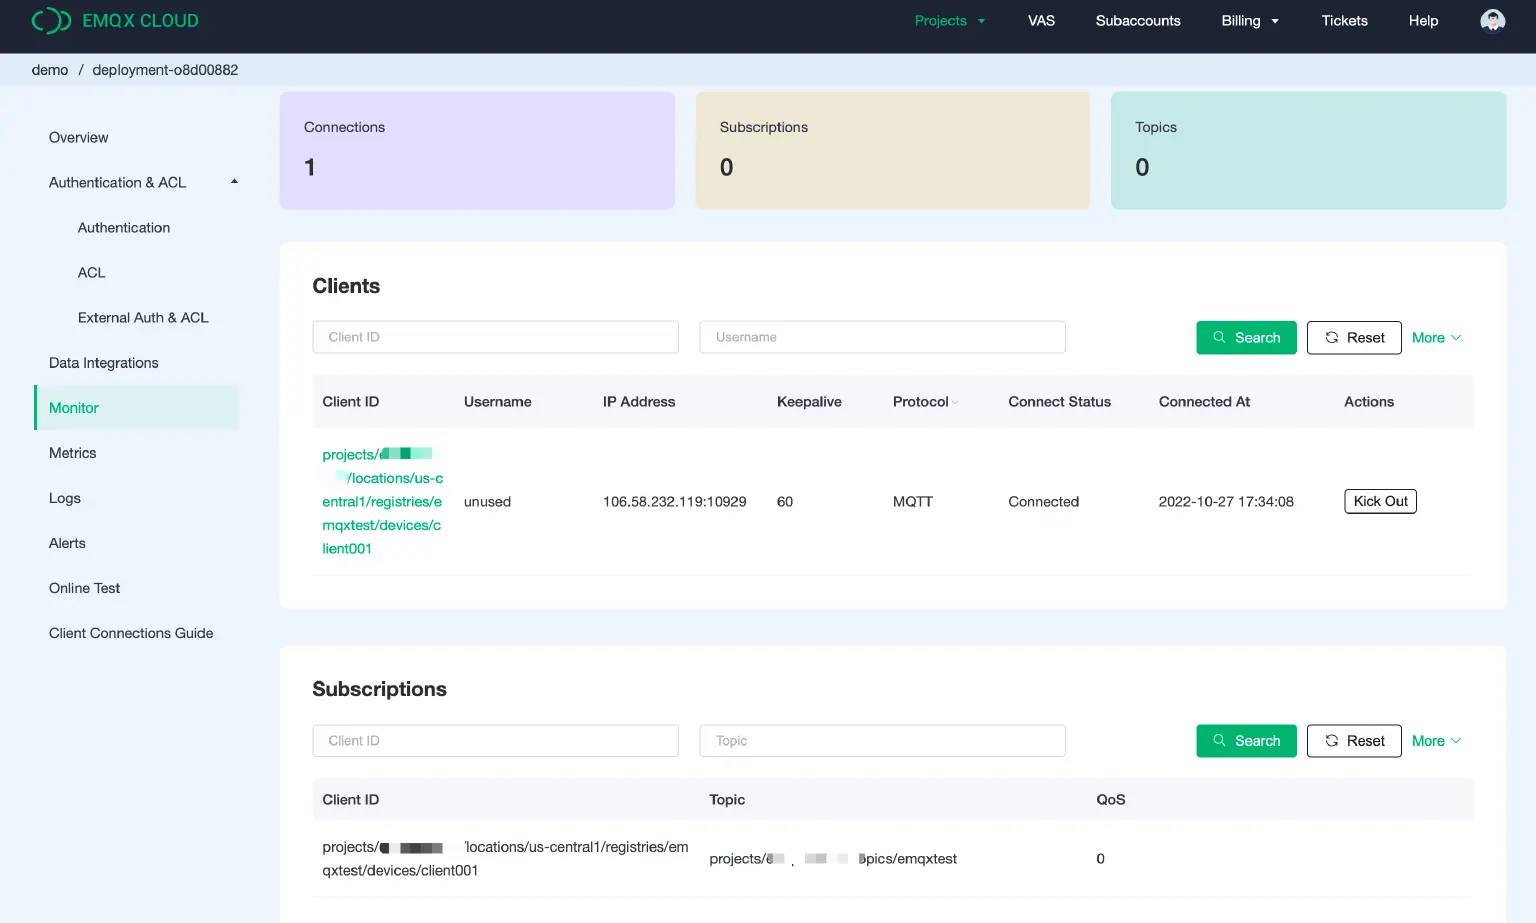Click the refresh icon on Subscriptions Reset button
The height and width of the screenshot is (923, 1536).
point(1331,740)
